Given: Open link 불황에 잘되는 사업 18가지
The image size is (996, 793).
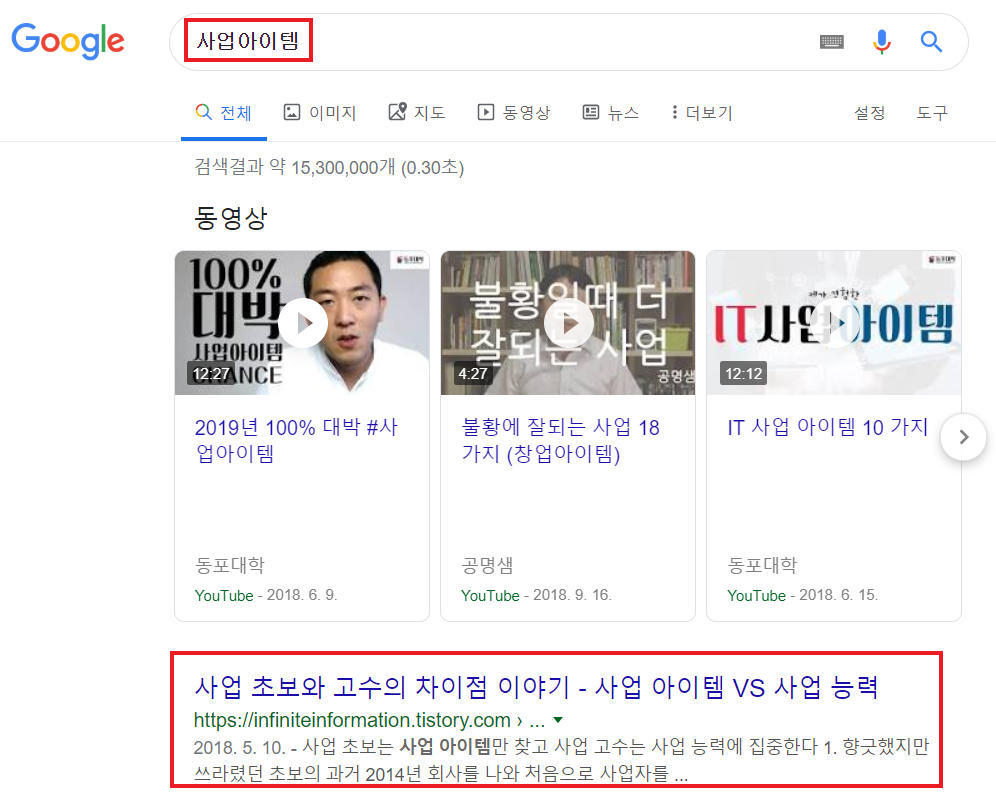Looking at the screenshot, I should (560, 440).
